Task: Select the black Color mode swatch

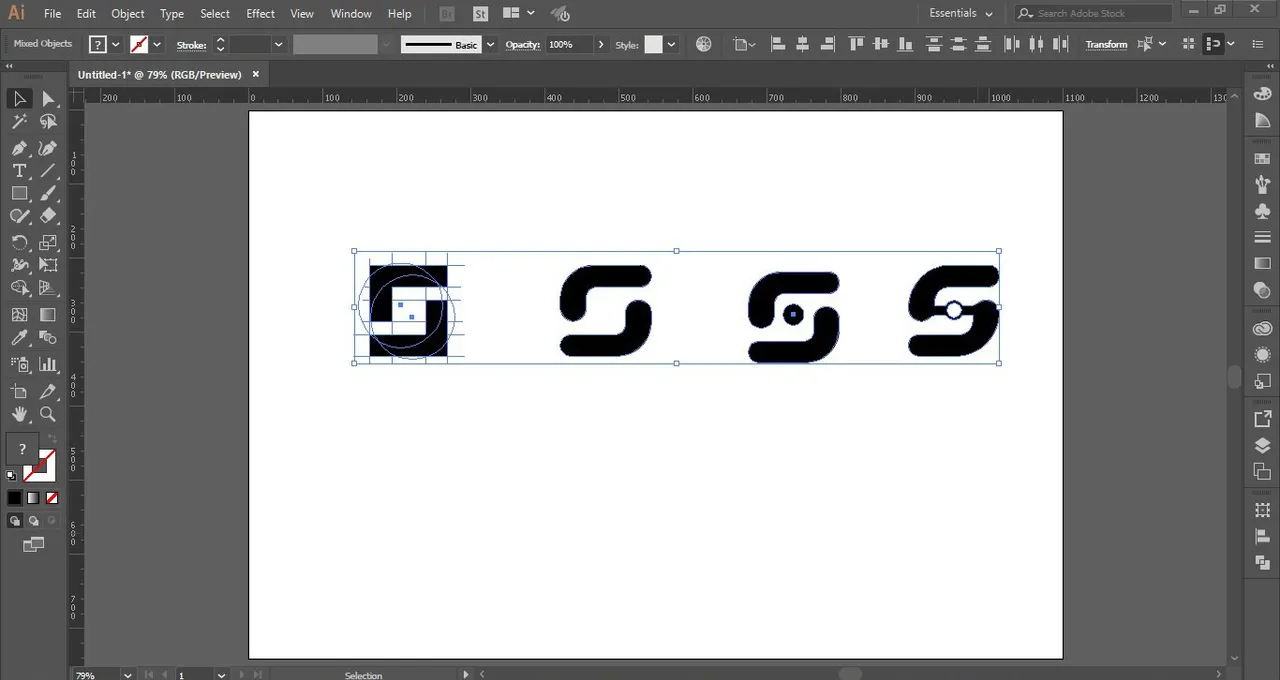Action: pos(14,497)
